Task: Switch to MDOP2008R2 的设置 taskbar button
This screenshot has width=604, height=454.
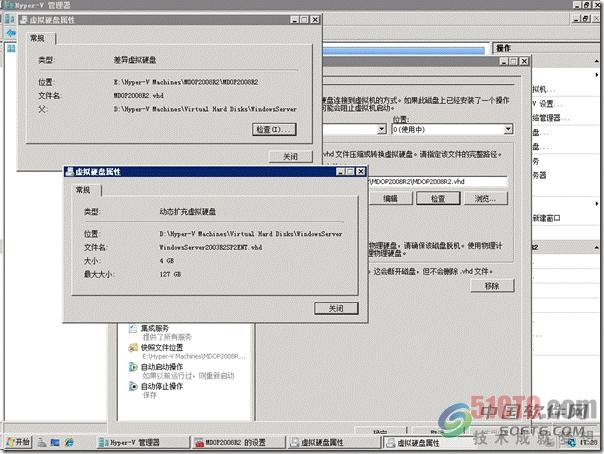Action: tap(238, 443)
